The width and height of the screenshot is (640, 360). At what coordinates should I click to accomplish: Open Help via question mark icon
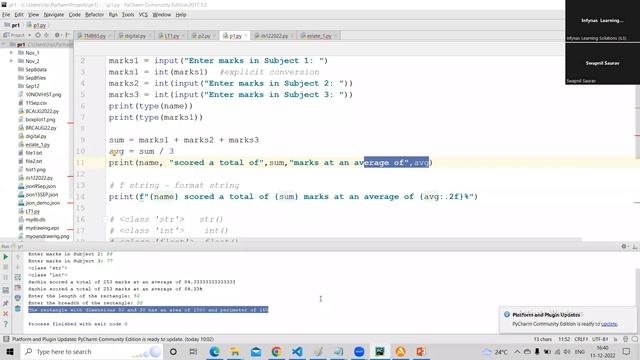[x=6, y=324]
